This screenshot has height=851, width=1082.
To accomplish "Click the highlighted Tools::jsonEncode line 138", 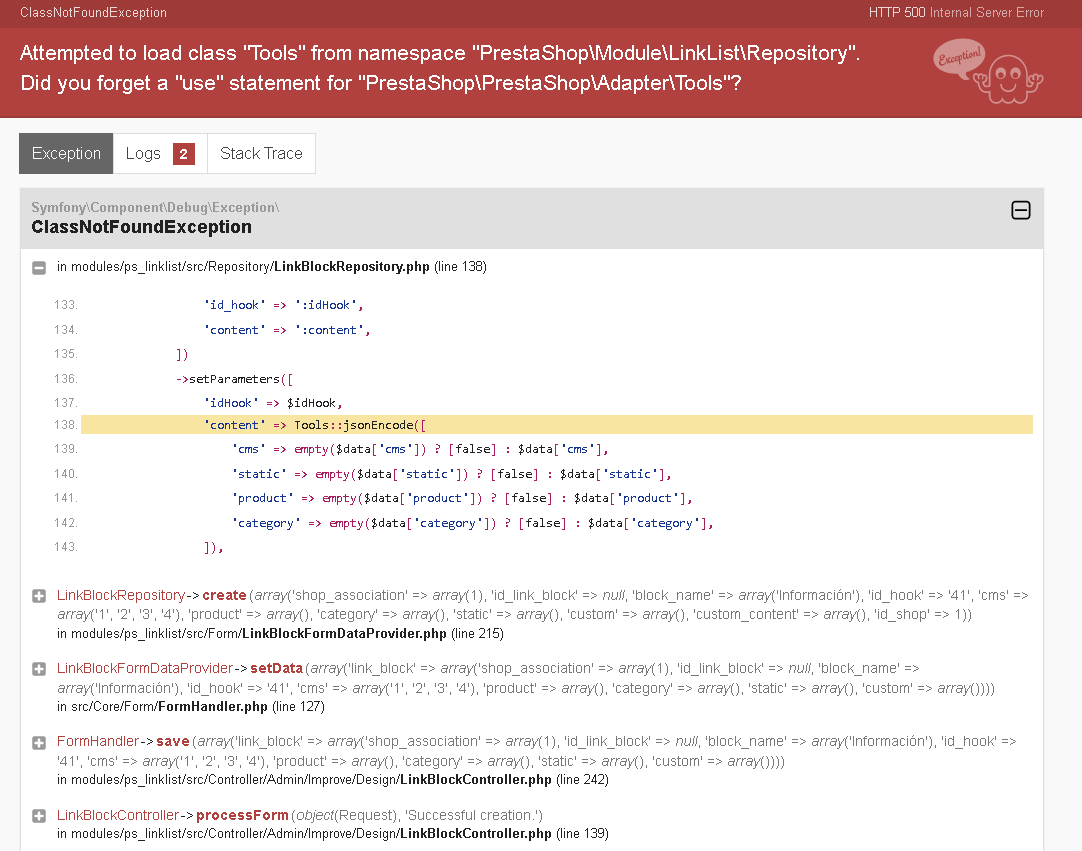I will [557, 425].
